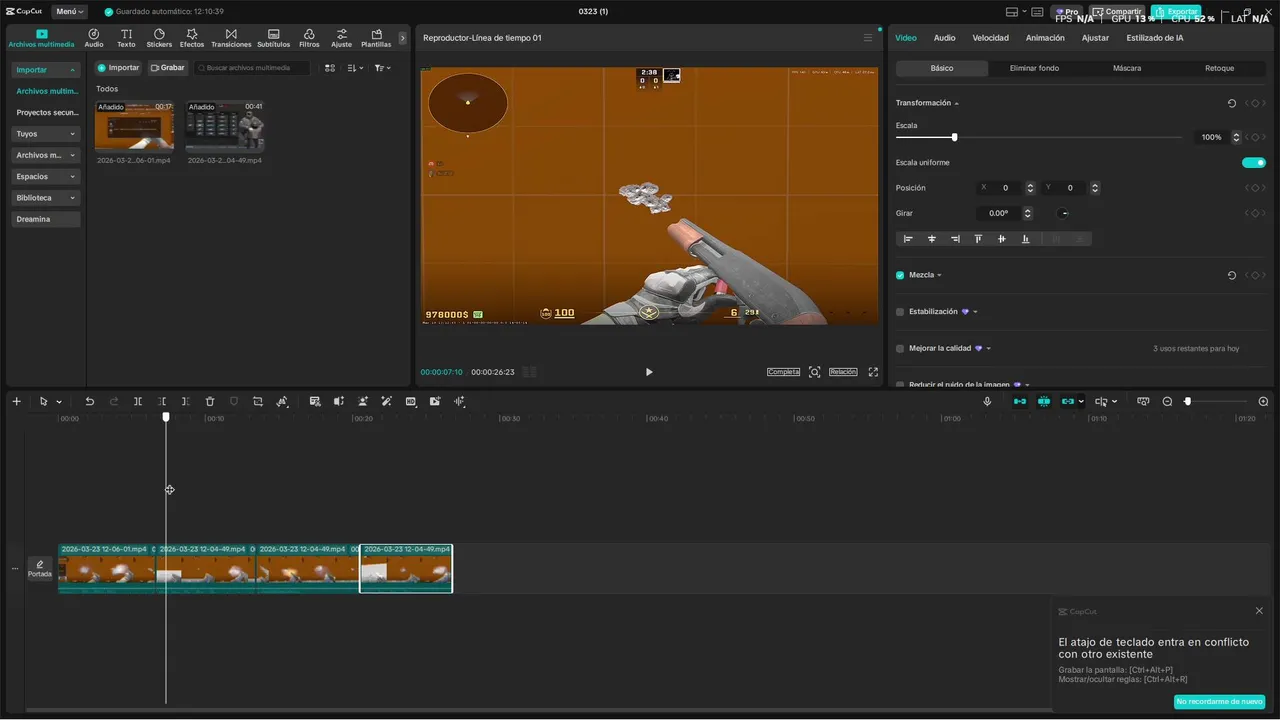Open the selection tool dropdown arrow
Screen dimensions: 1280x720
(59, 402)
